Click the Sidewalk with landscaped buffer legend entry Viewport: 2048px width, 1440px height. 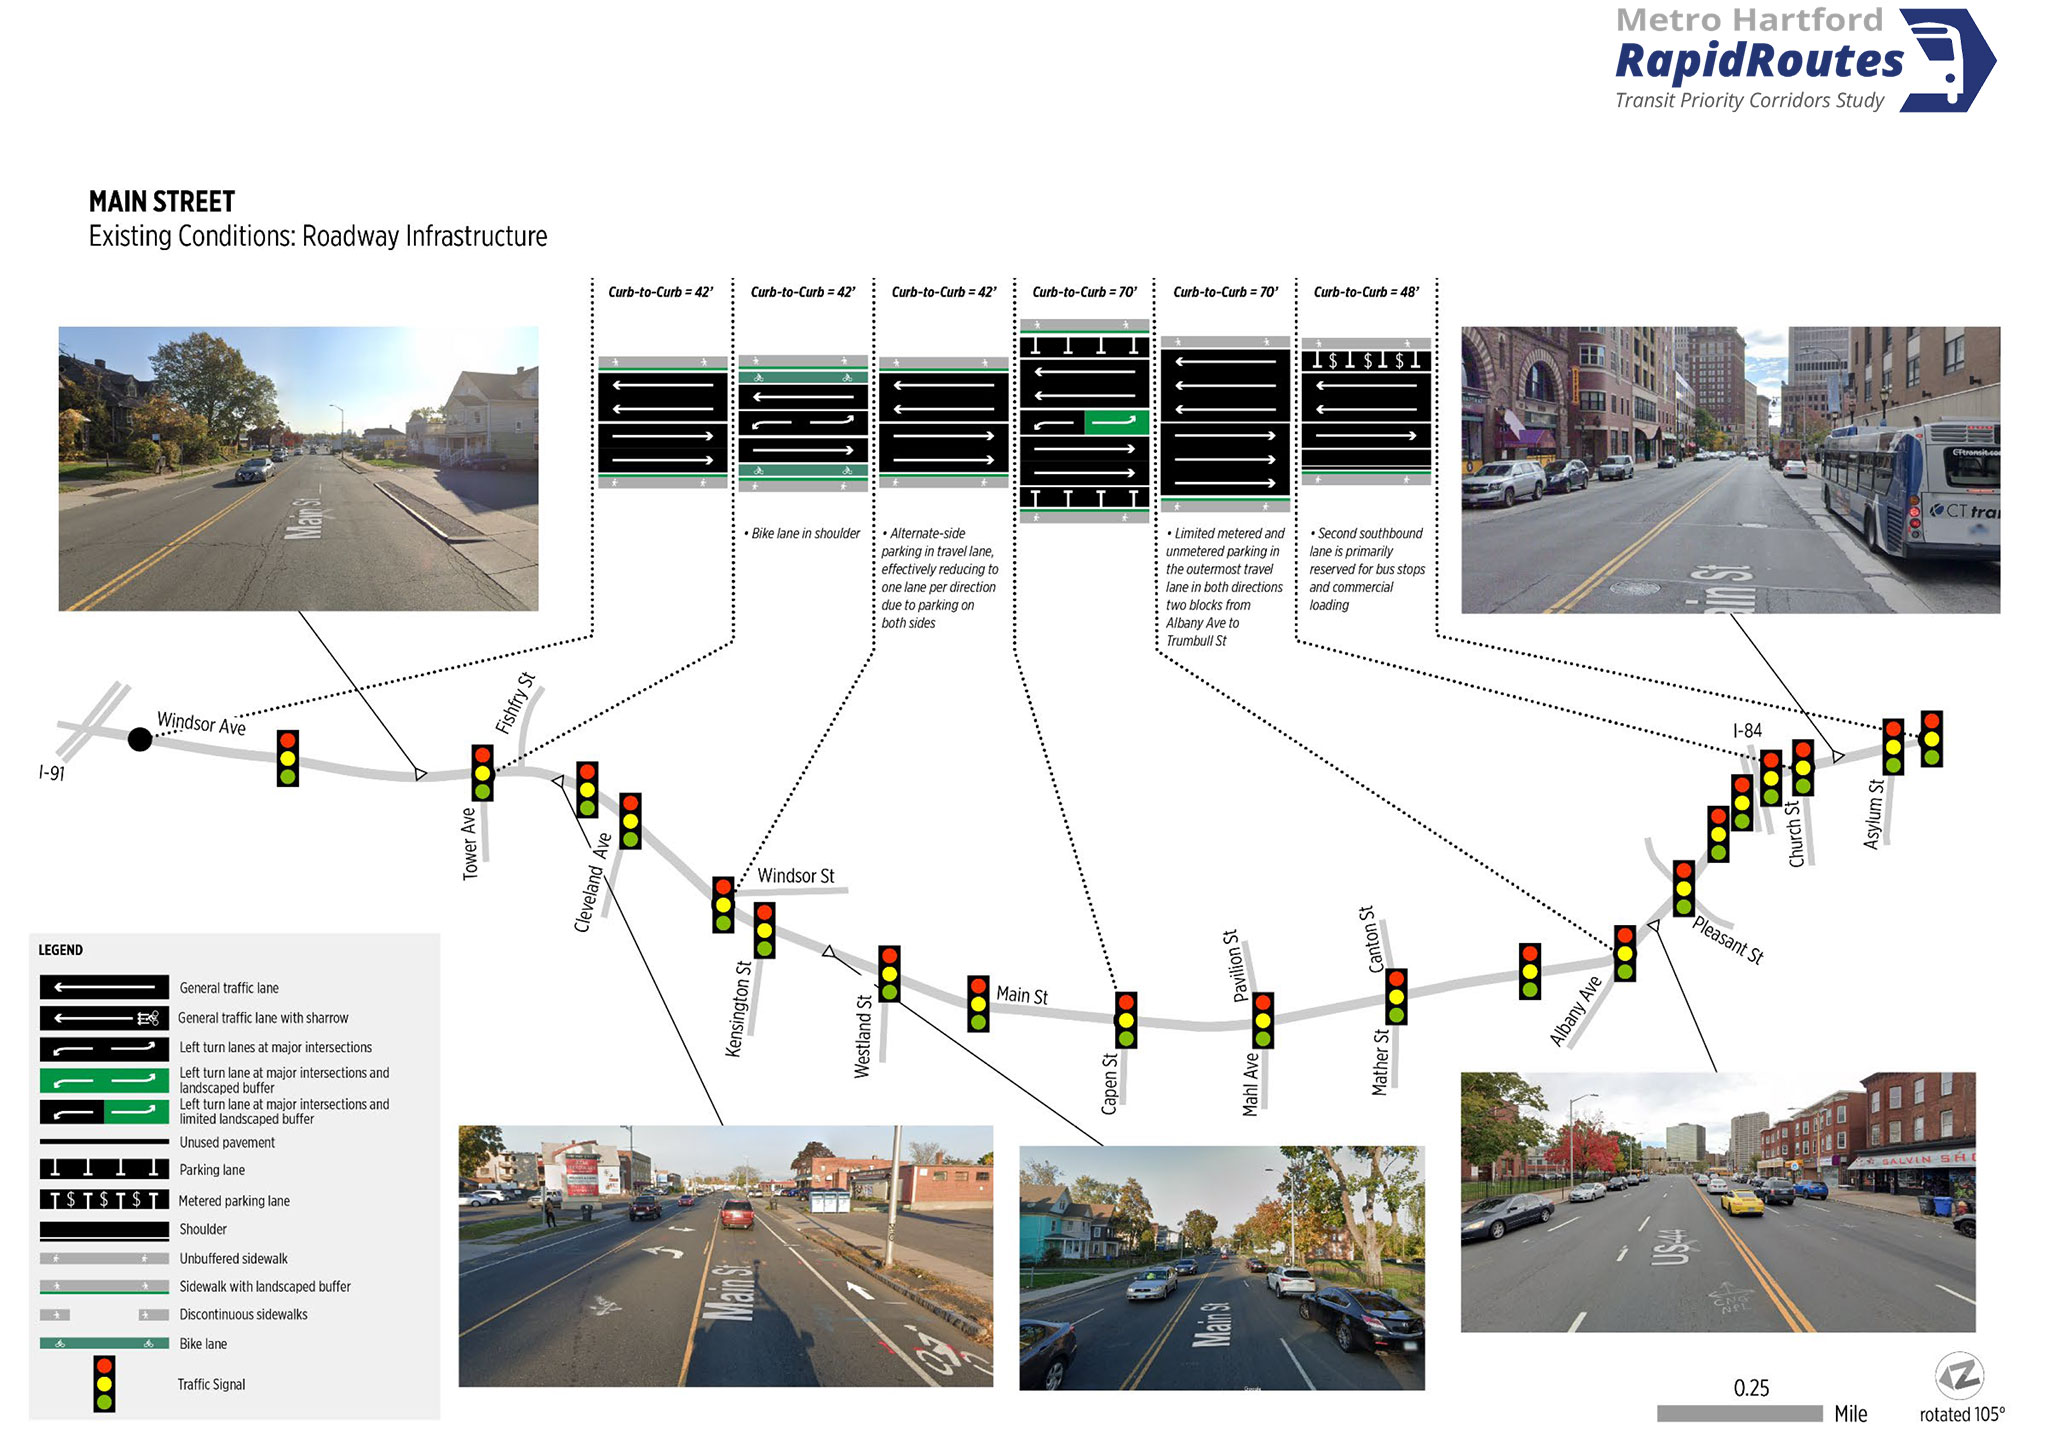pyautogui.click(x=265, y=1286)
